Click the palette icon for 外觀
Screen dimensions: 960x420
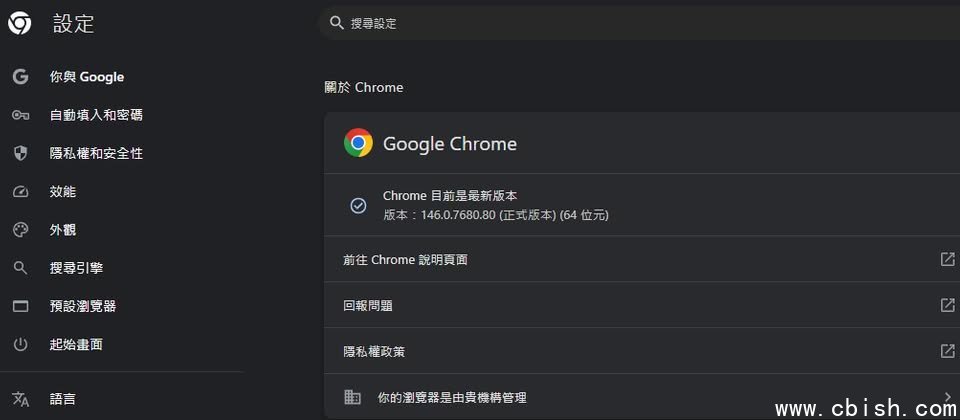pyautogui.click(x=20, y=230)
